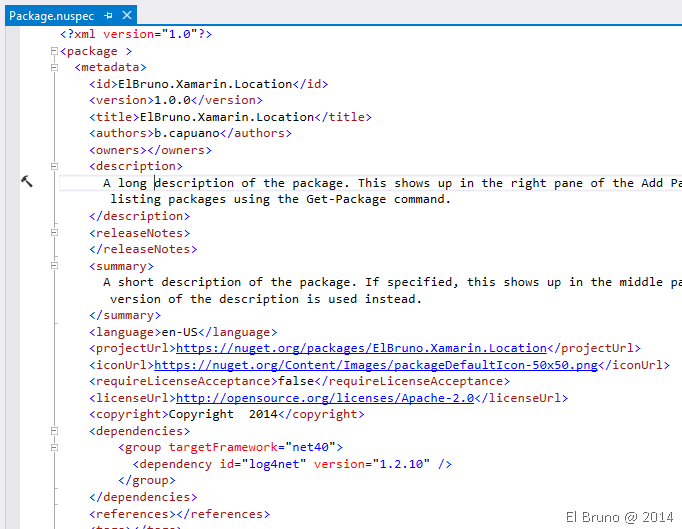The image size is (682, 529).
Task: Pin the Package.nuspec tab
Action: [x=107, y=16]
